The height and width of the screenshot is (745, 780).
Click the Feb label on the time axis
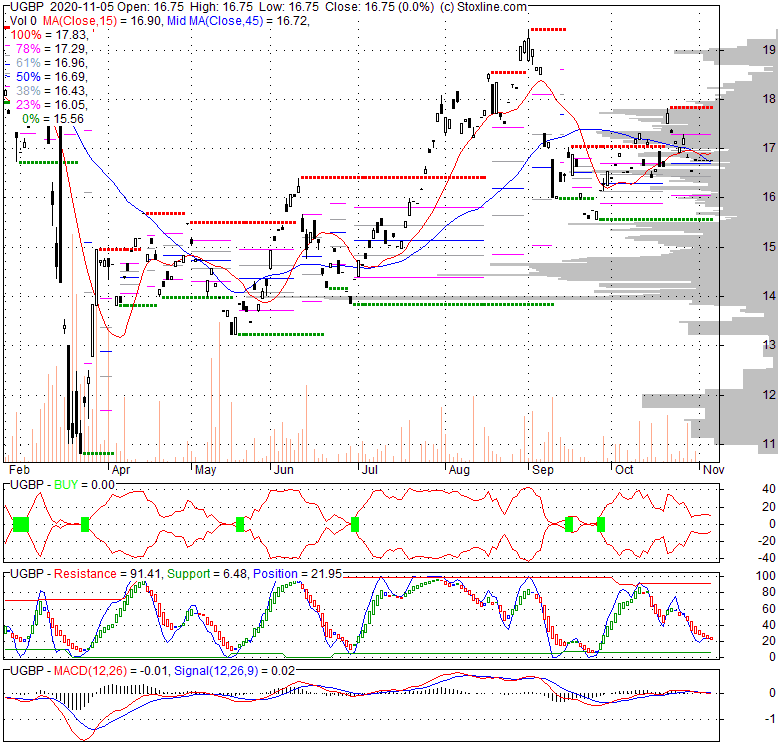tap(19, 469)
